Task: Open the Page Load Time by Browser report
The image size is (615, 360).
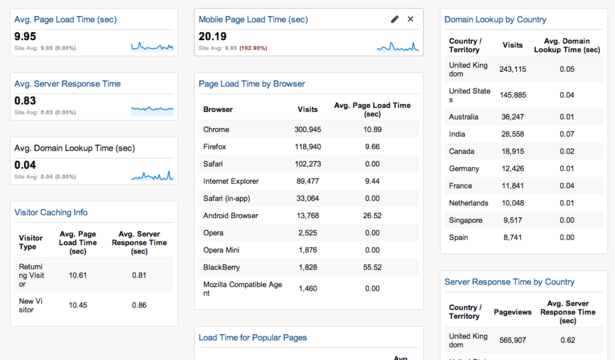Action: click(x=252, y=84)
